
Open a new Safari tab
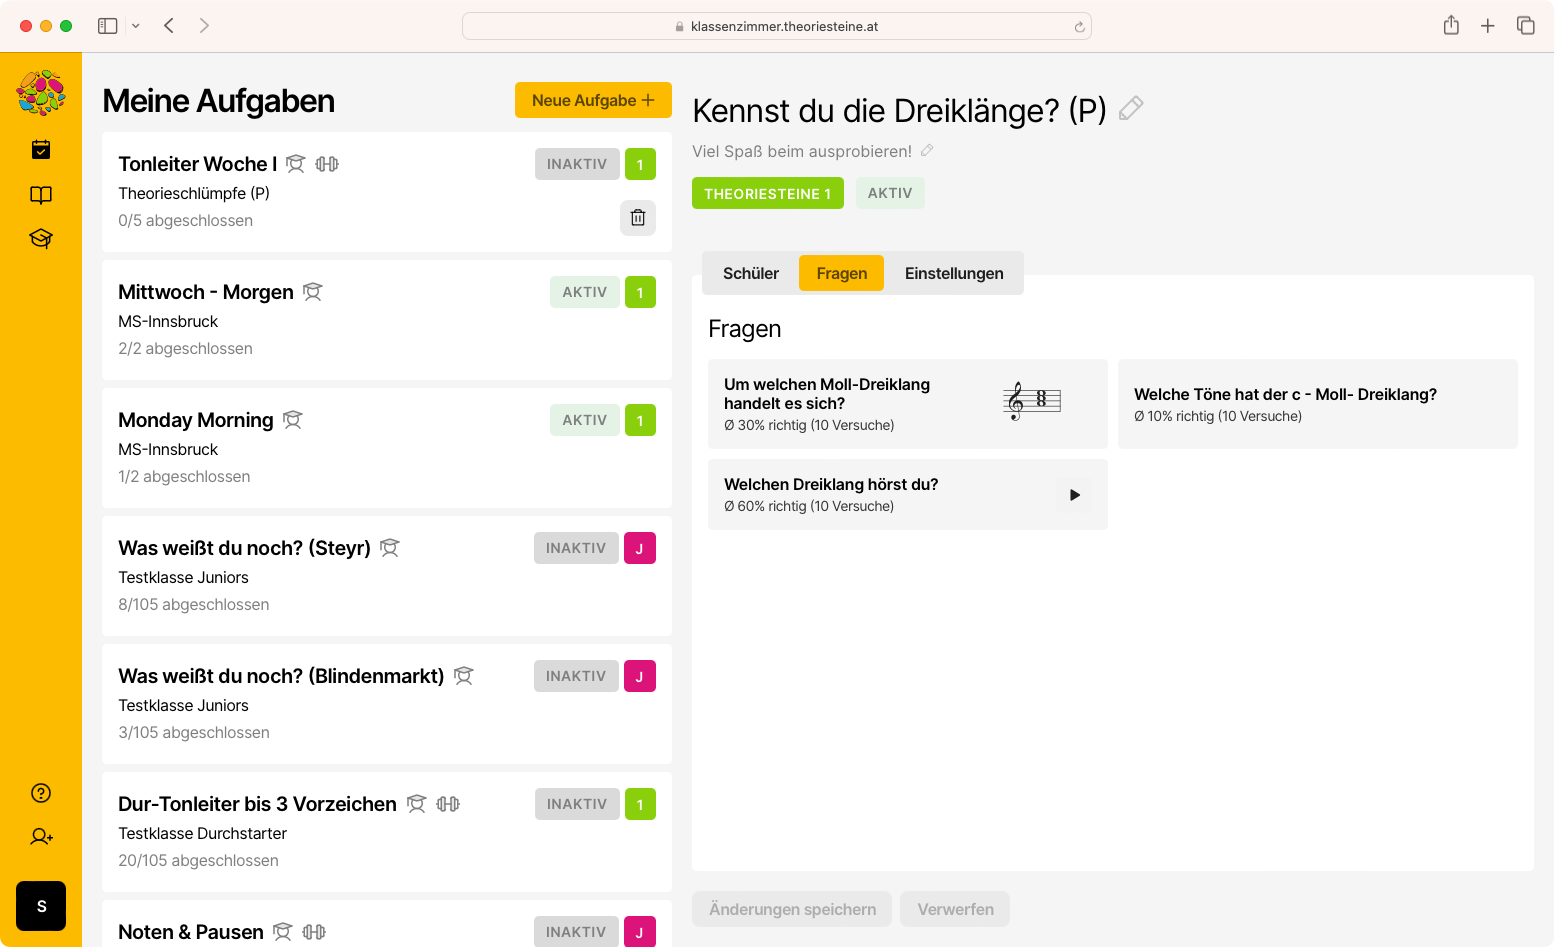[x=1488, y=26]
